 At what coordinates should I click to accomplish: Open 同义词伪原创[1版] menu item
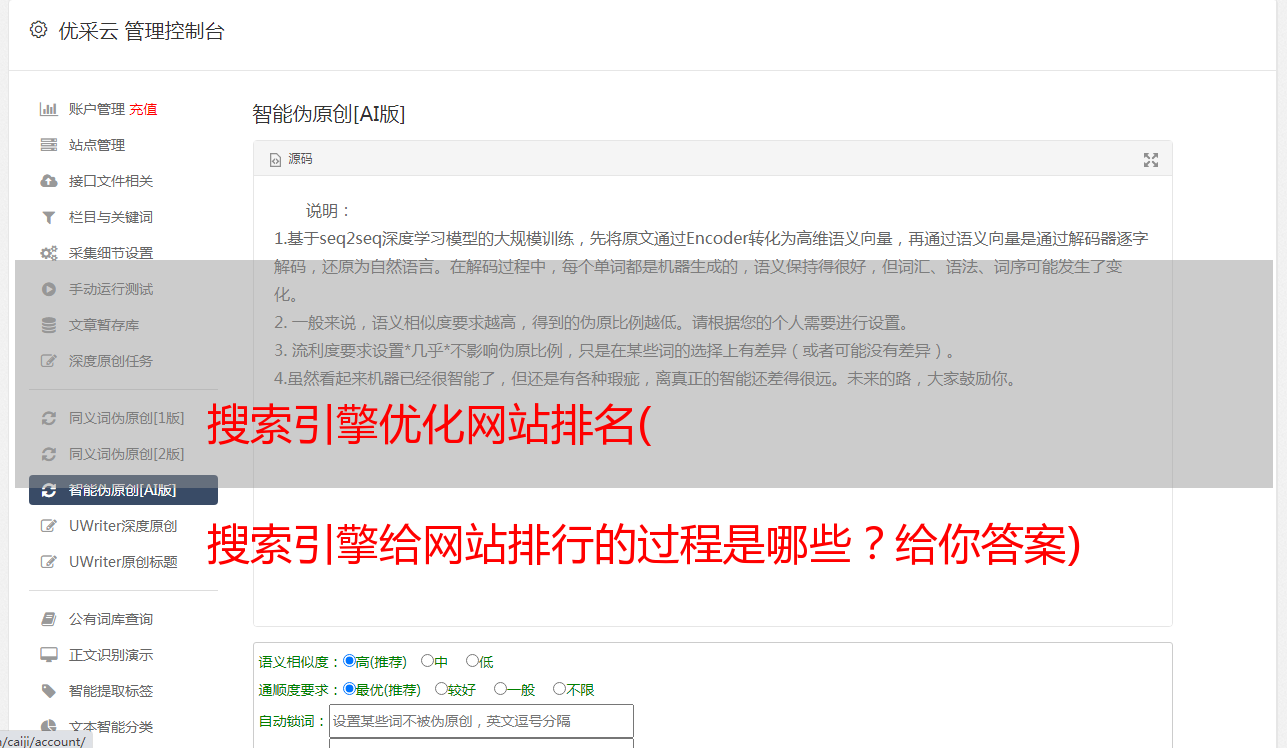click(x=126, y=418)
